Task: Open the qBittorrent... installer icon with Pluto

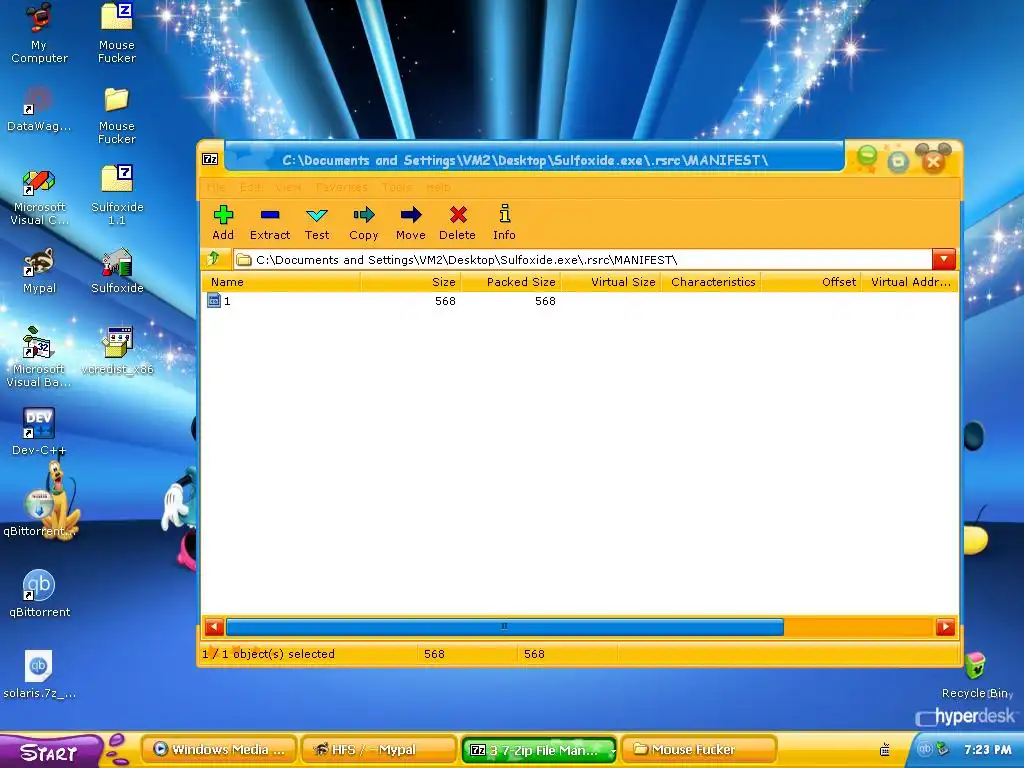Action: (39, 504)
